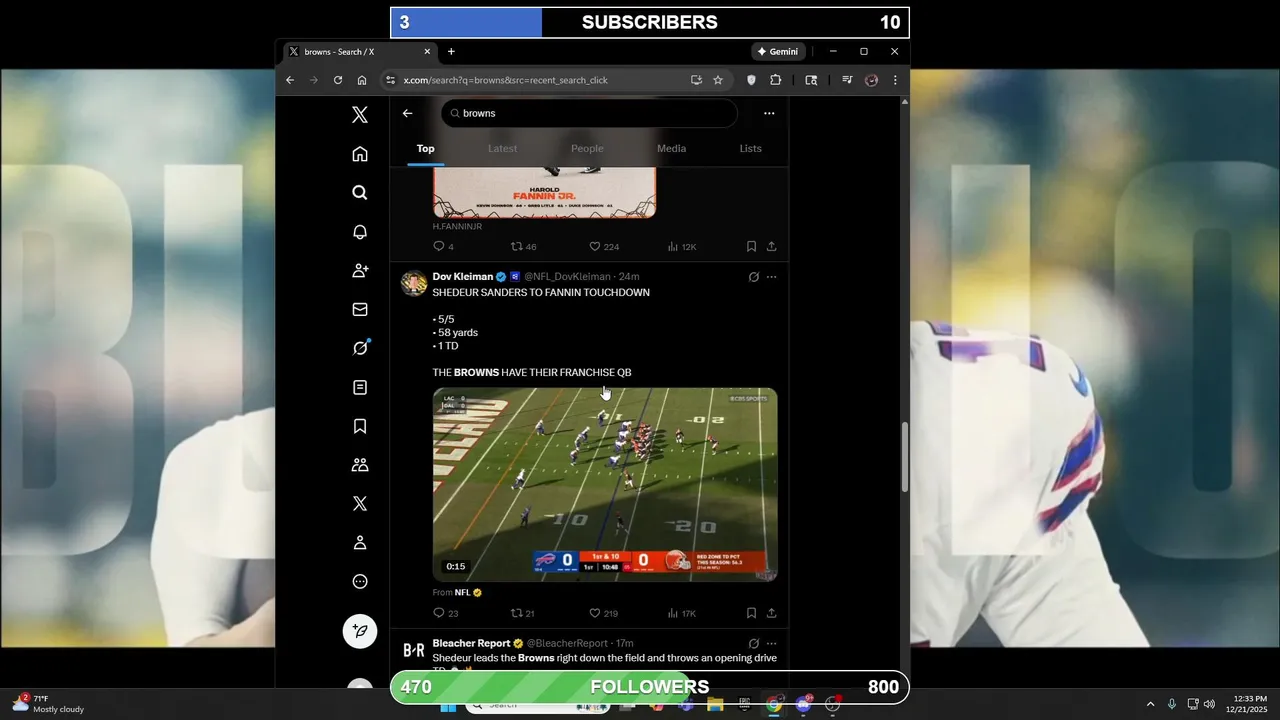The image size is (1280, 720).
Task: Click the Bleacher Report B/R avatar
Action: pos(414,650)
